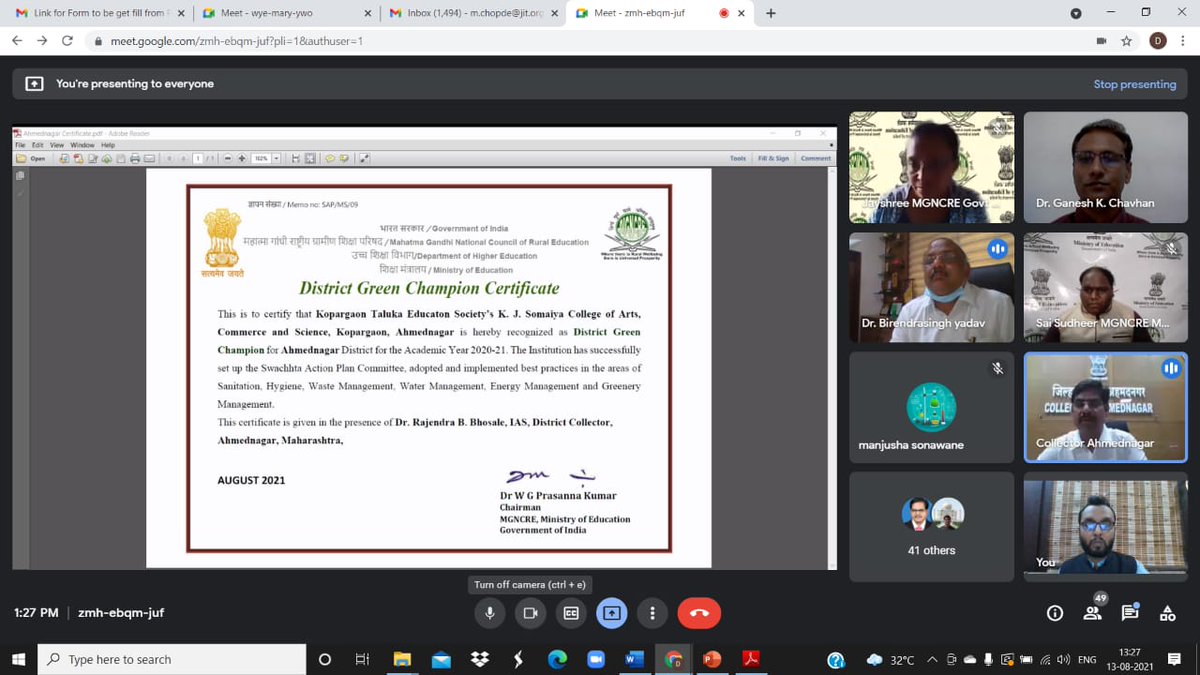Click Stop presenting
Screen dimensions: 1200x675
pyautogui.click(x=1134, y=84)
